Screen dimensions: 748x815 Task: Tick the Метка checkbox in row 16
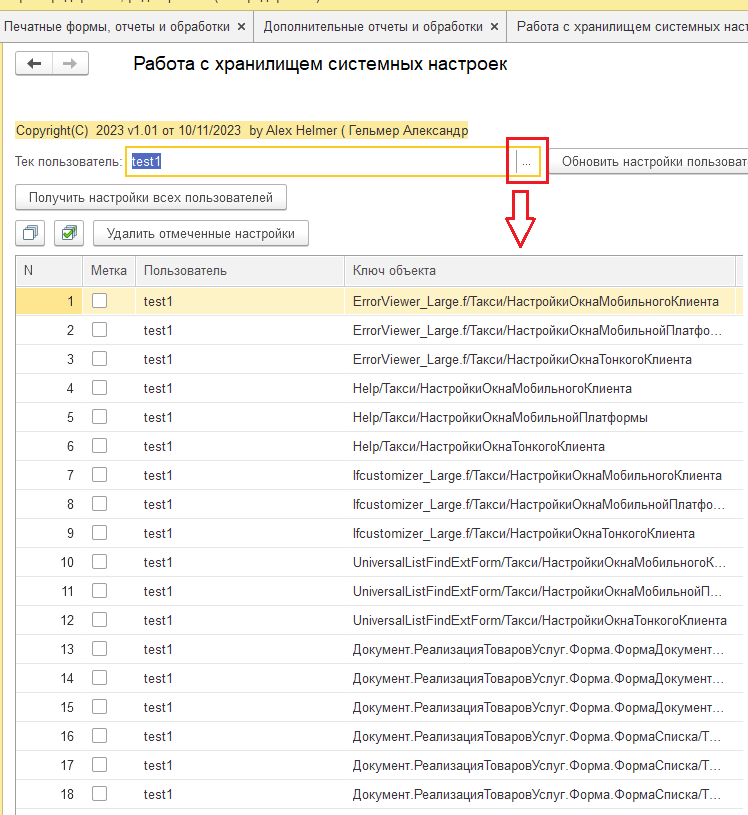[x=99, y=735]
